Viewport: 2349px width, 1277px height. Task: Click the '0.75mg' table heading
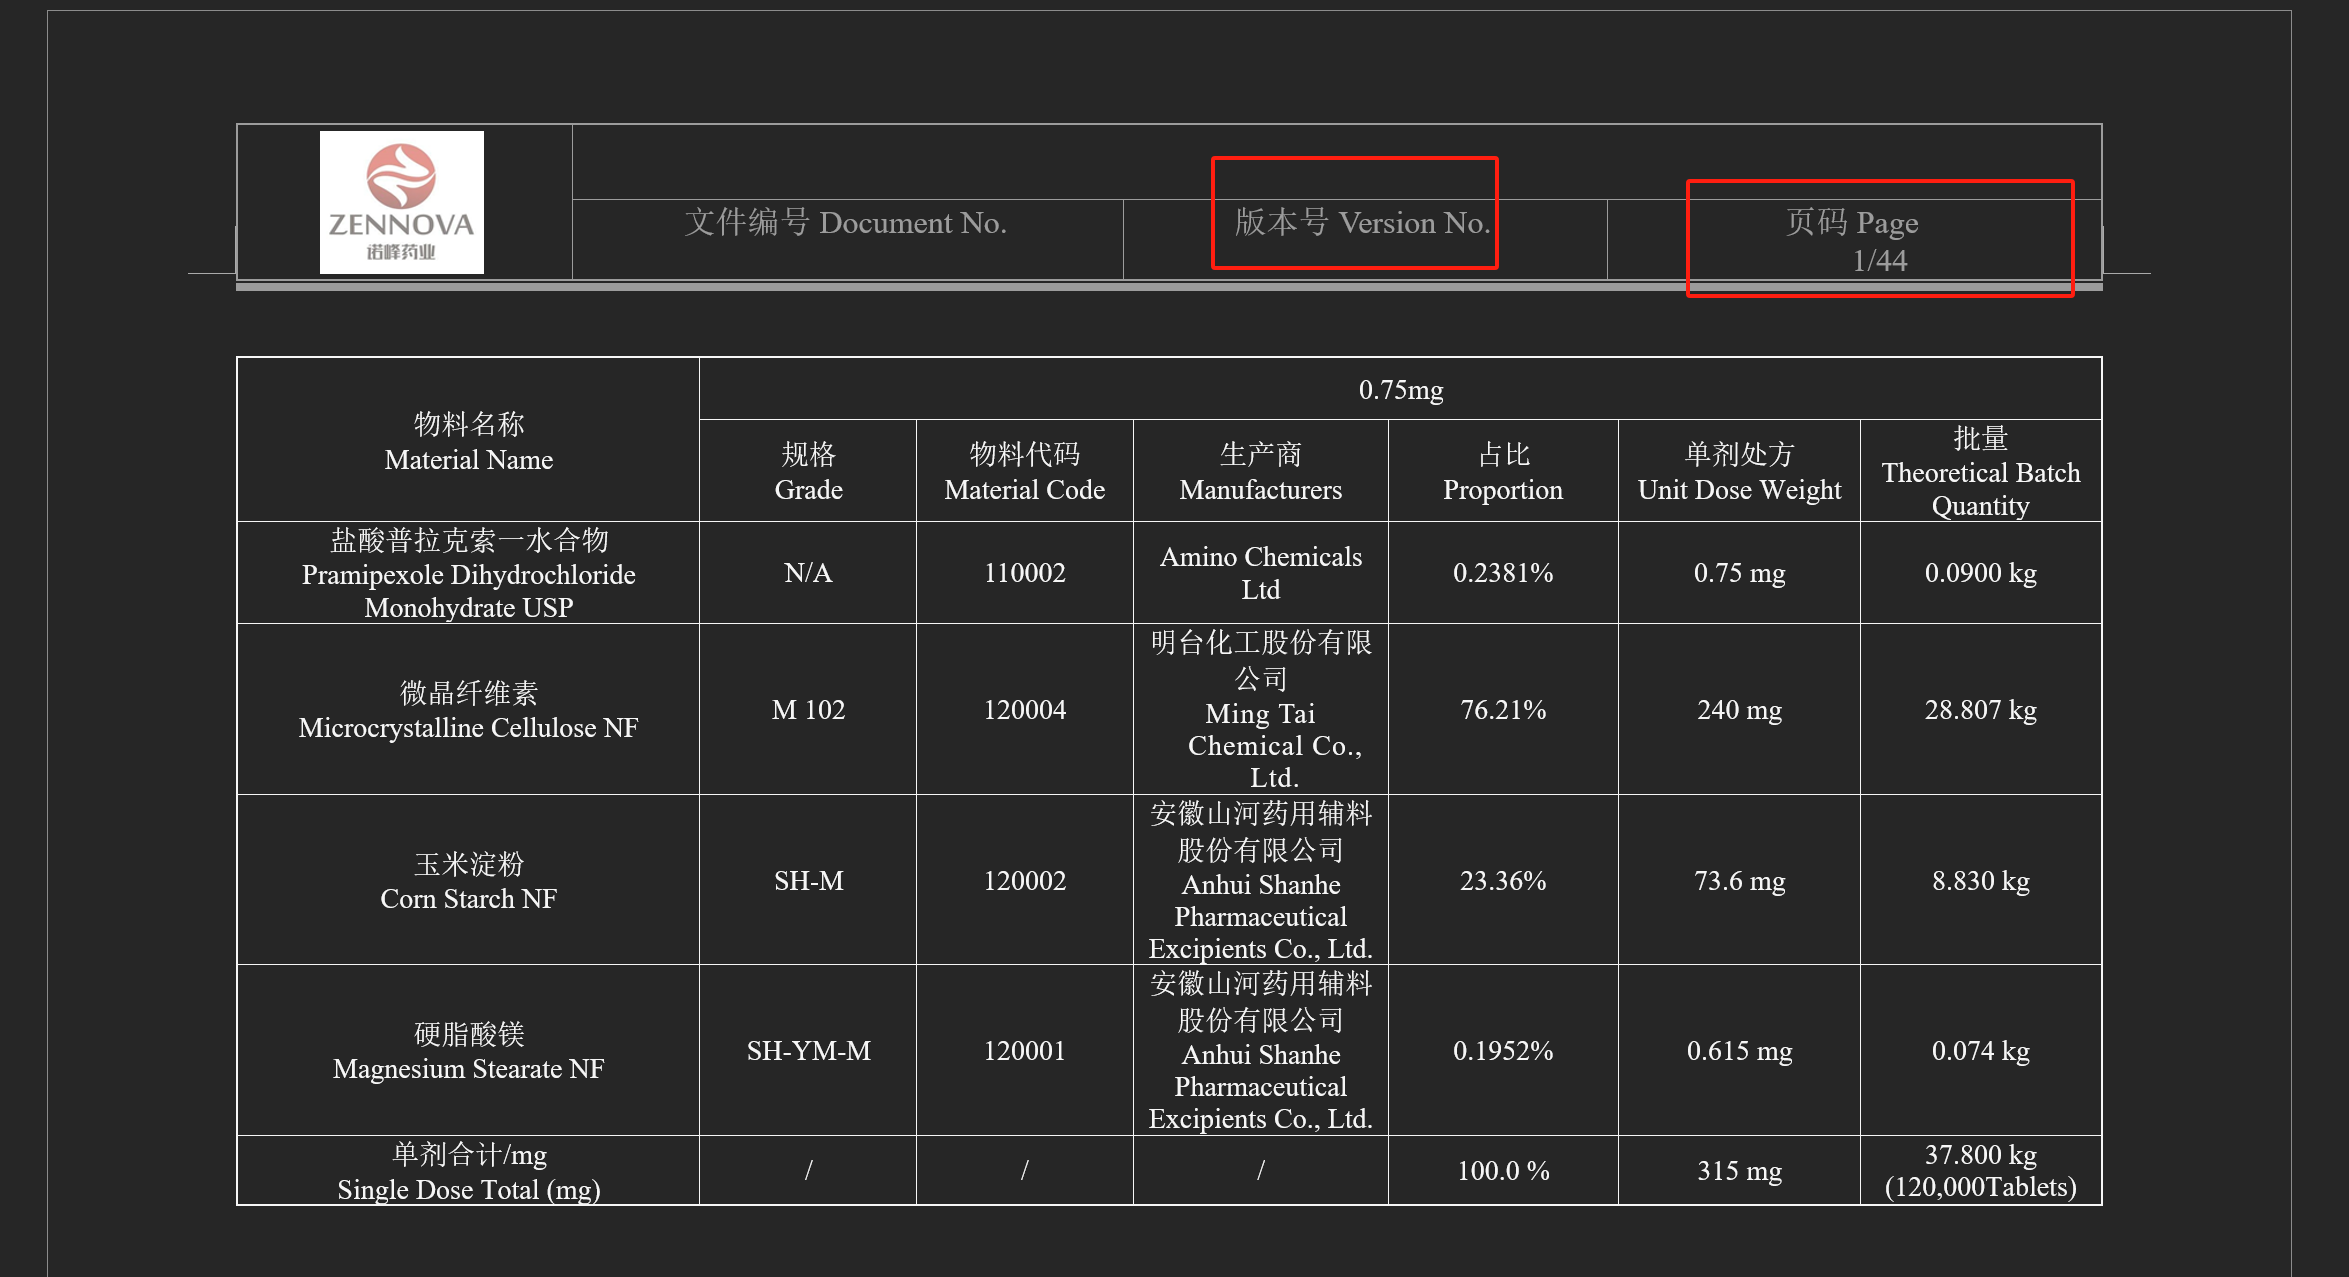[1401, 390]
